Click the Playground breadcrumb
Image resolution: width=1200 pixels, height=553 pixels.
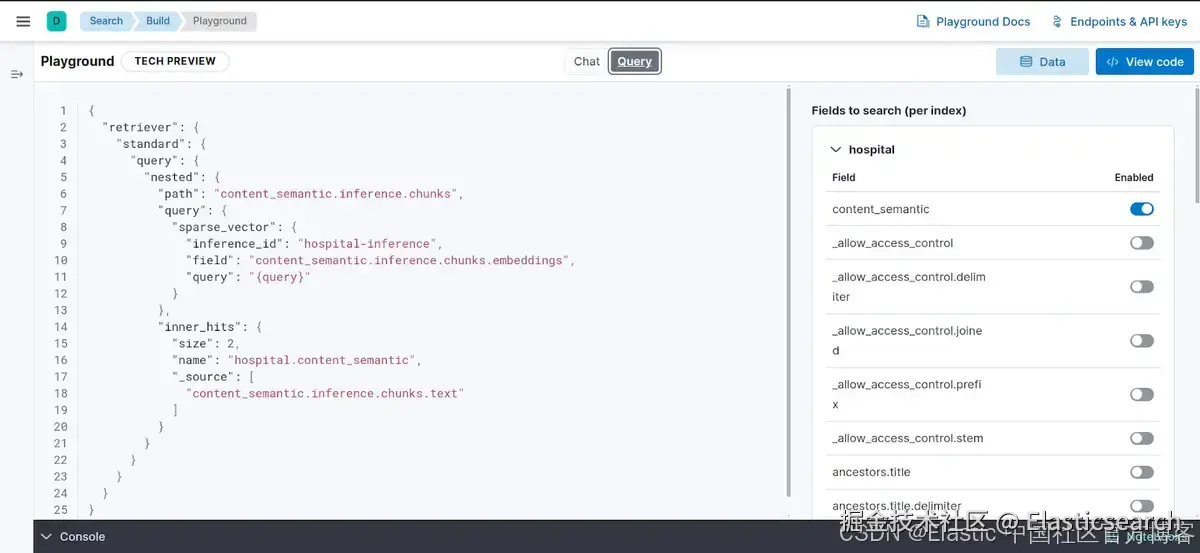220,21
